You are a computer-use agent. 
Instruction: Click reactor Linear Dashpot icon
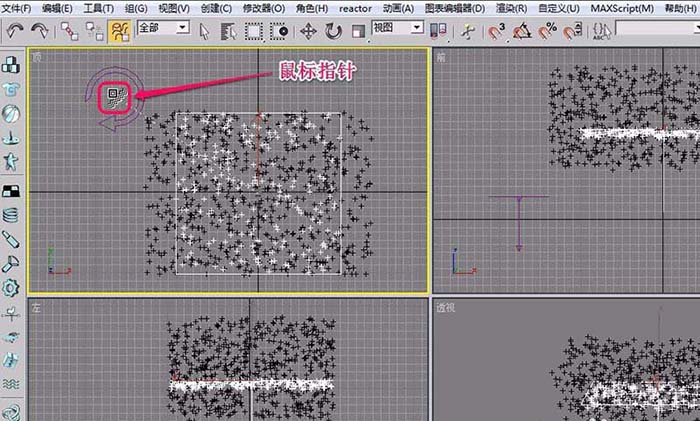[11, 239]
